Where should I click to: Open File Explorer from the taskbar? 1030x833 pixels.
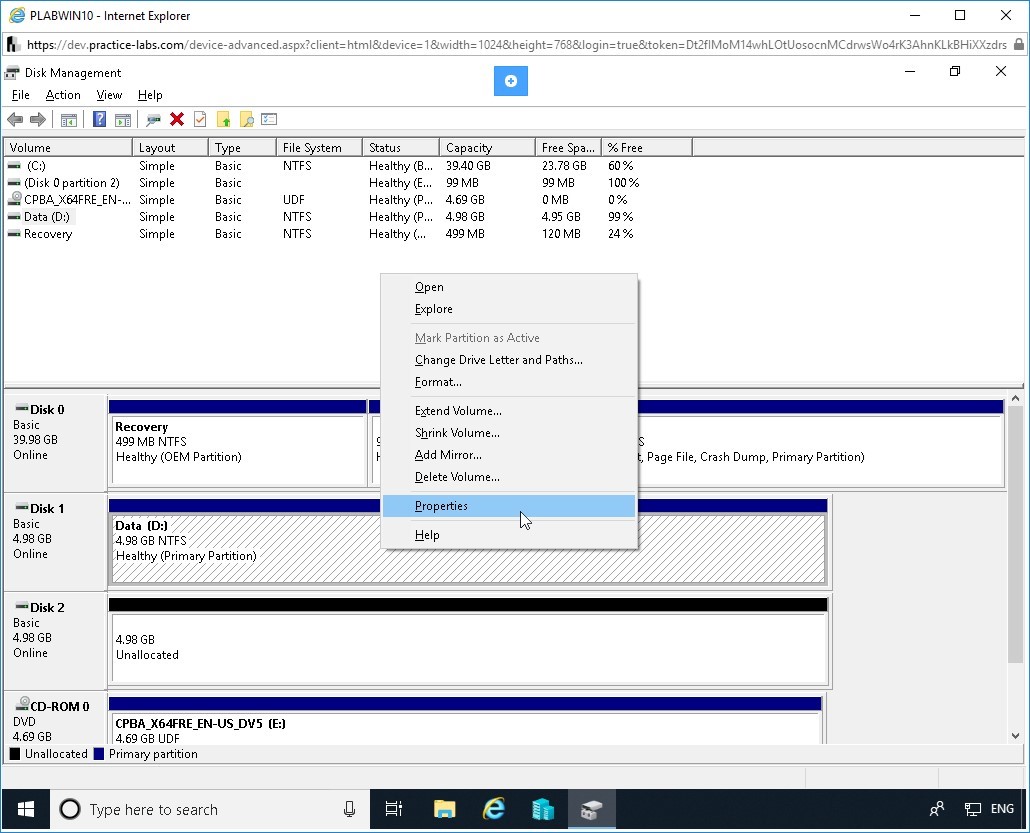445,809
